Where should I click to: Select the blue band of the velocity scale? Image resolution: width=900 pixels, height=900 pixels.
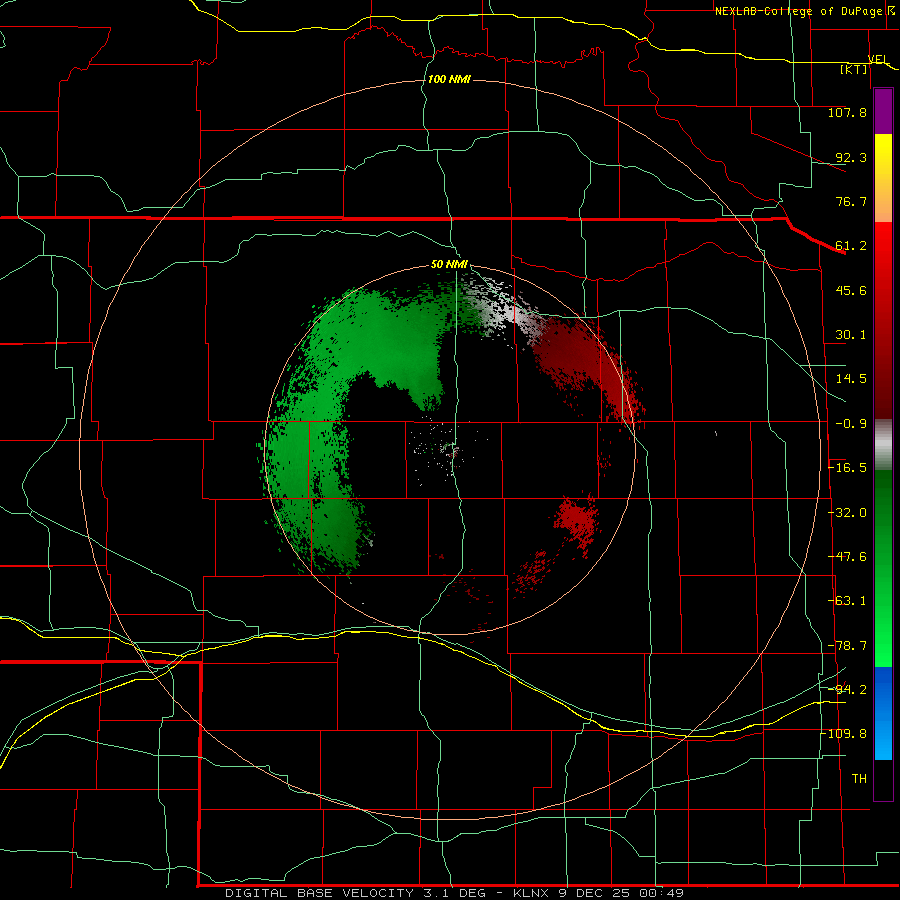tap(883, 713)
